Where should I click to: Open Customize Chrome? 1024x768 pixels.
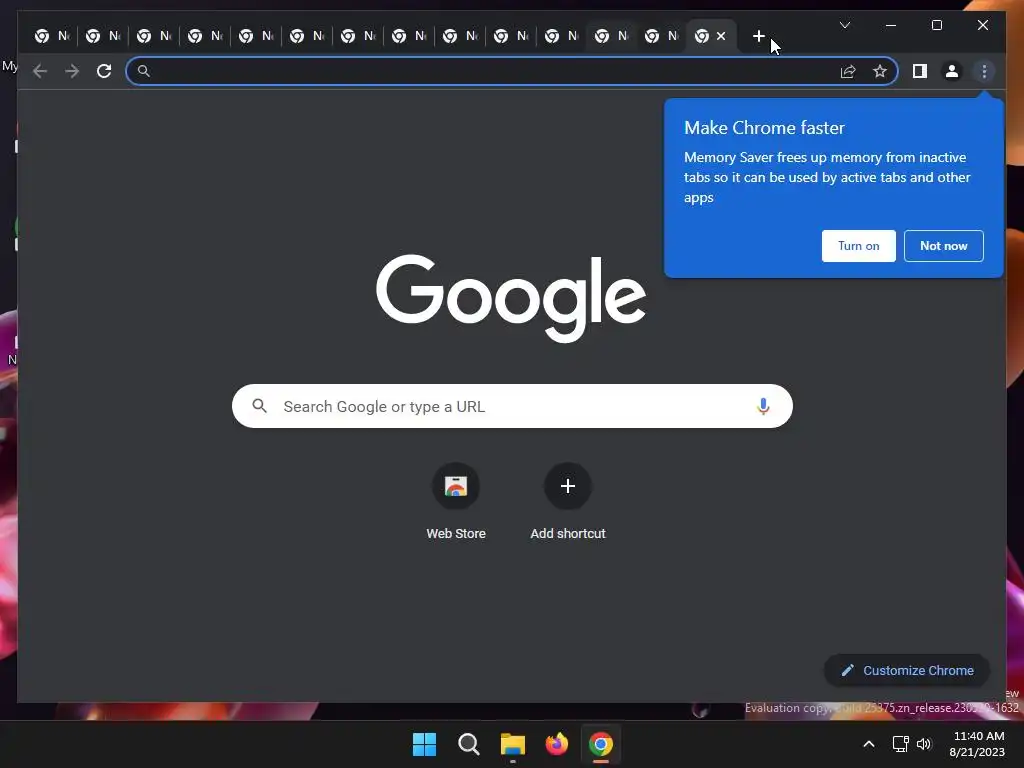(x=907, y=671)
